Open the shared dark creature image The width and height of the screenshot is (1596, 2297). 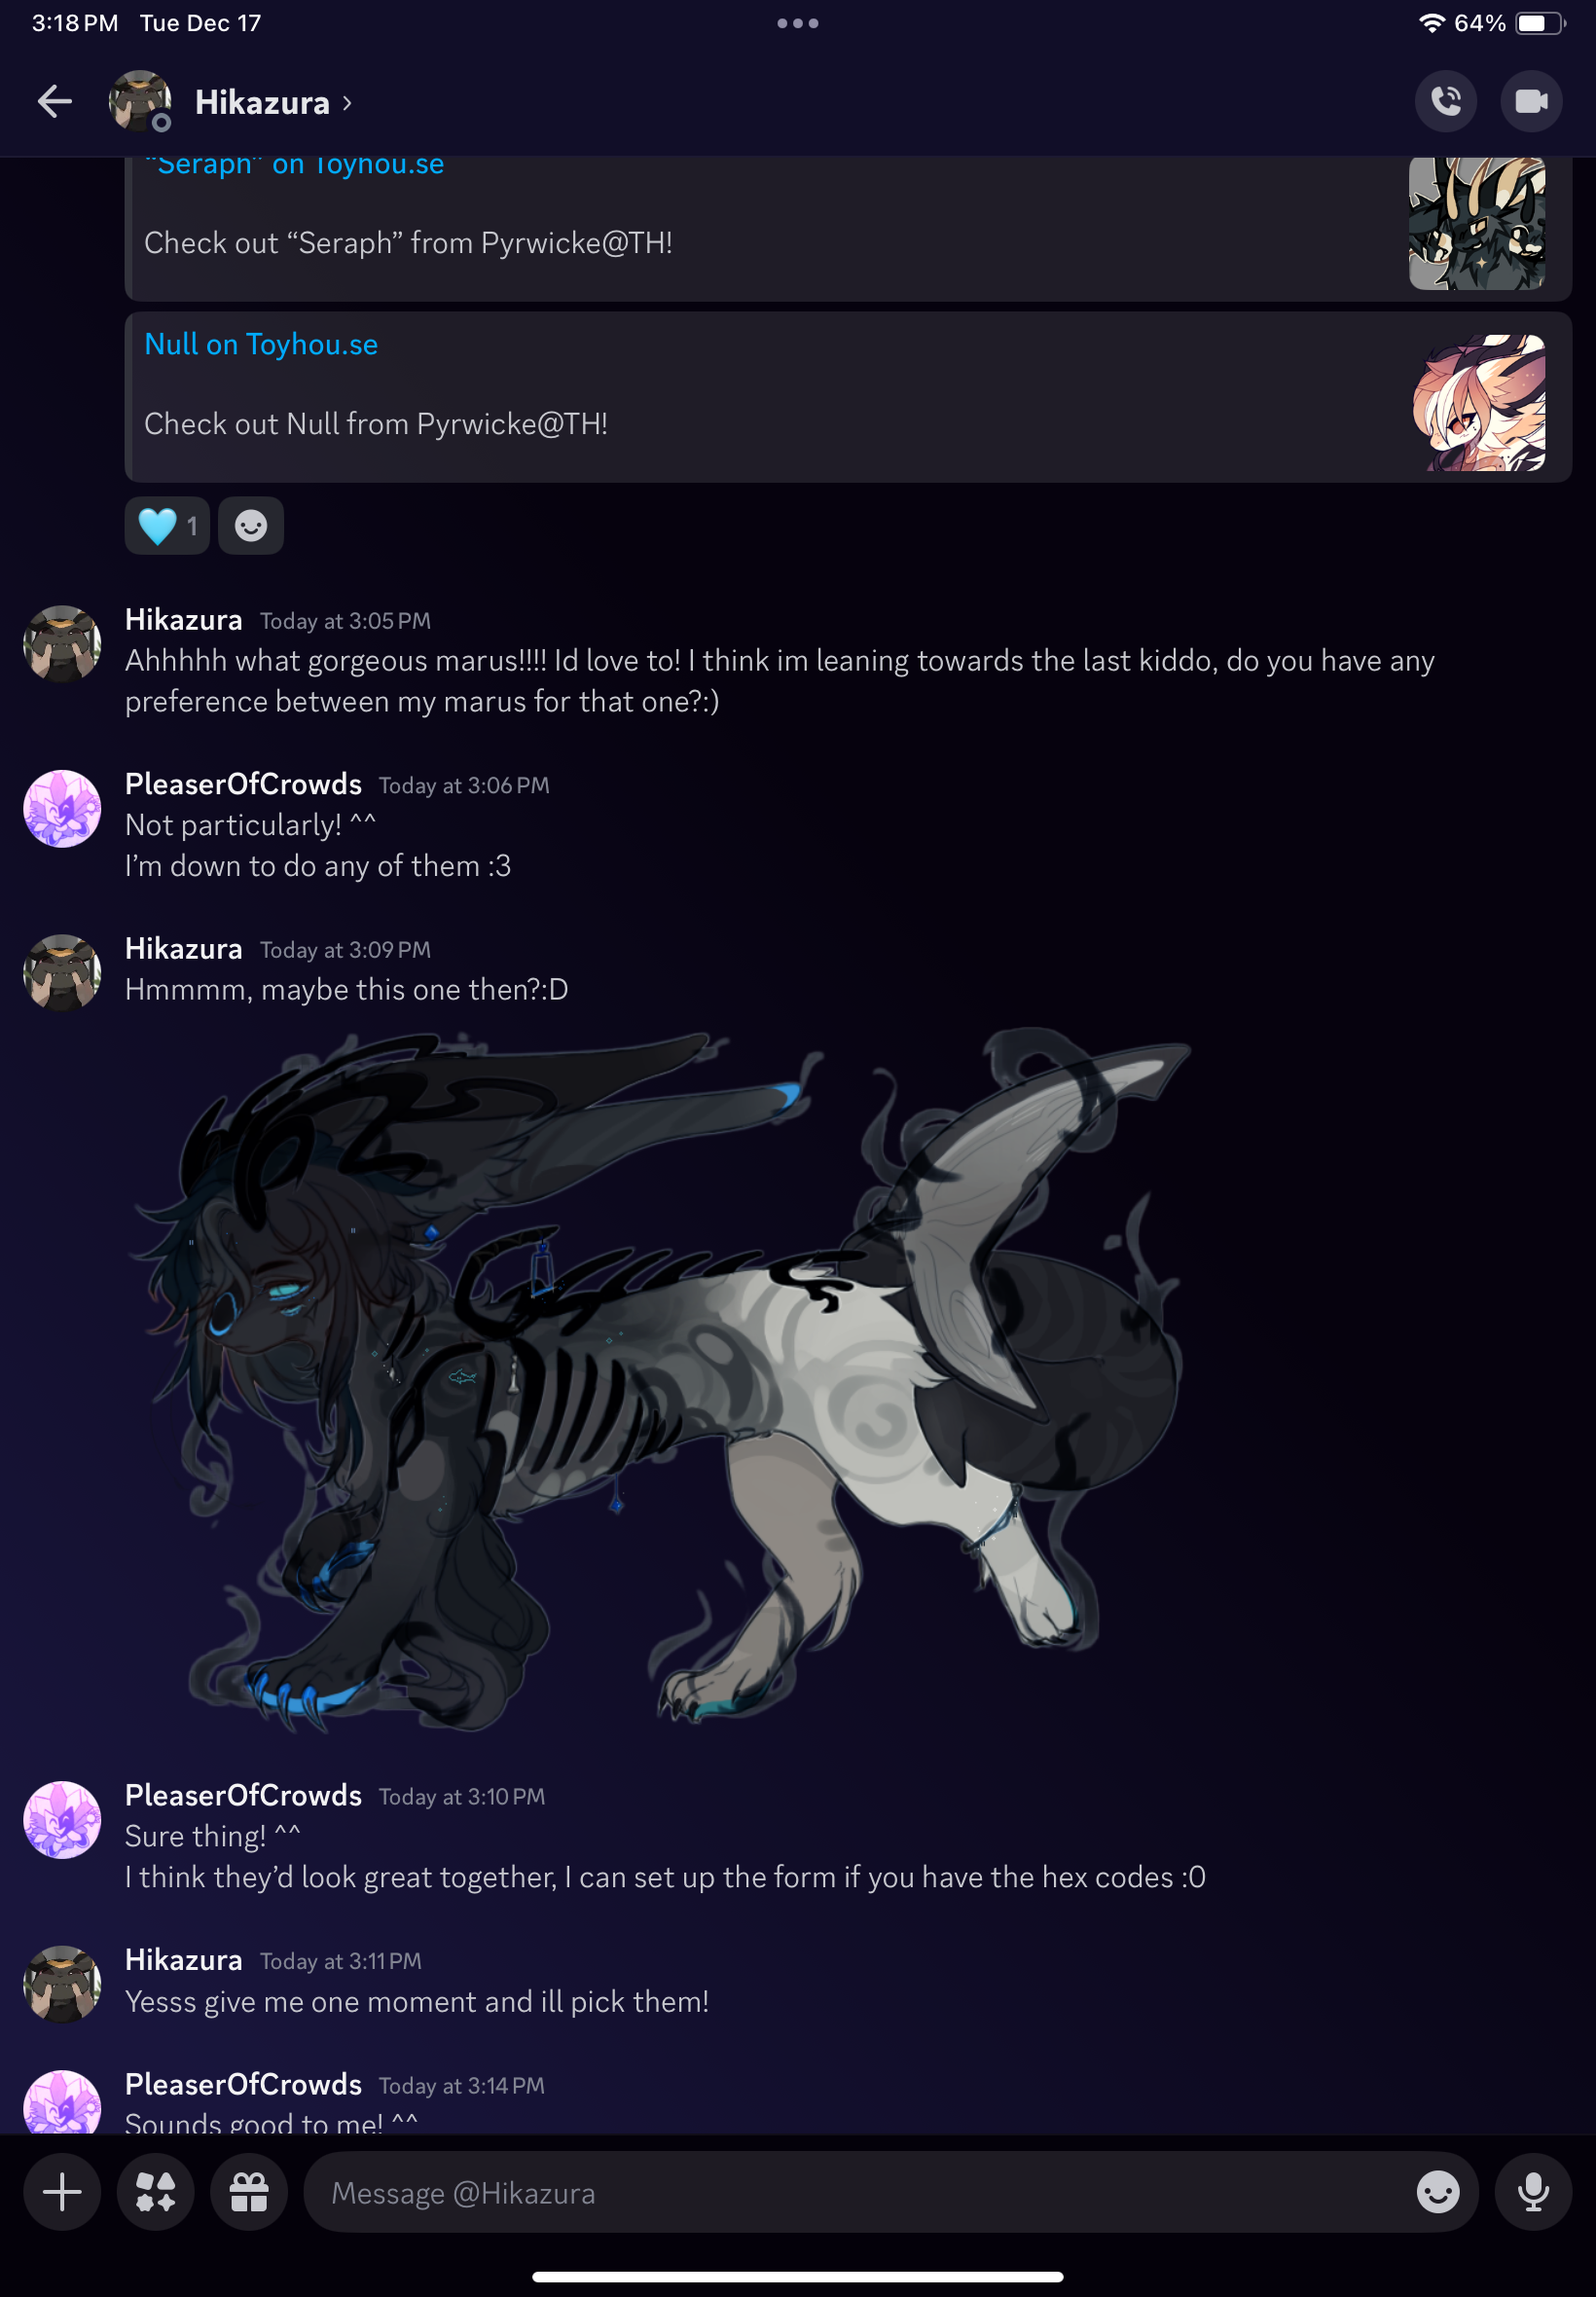point(659,1381)
